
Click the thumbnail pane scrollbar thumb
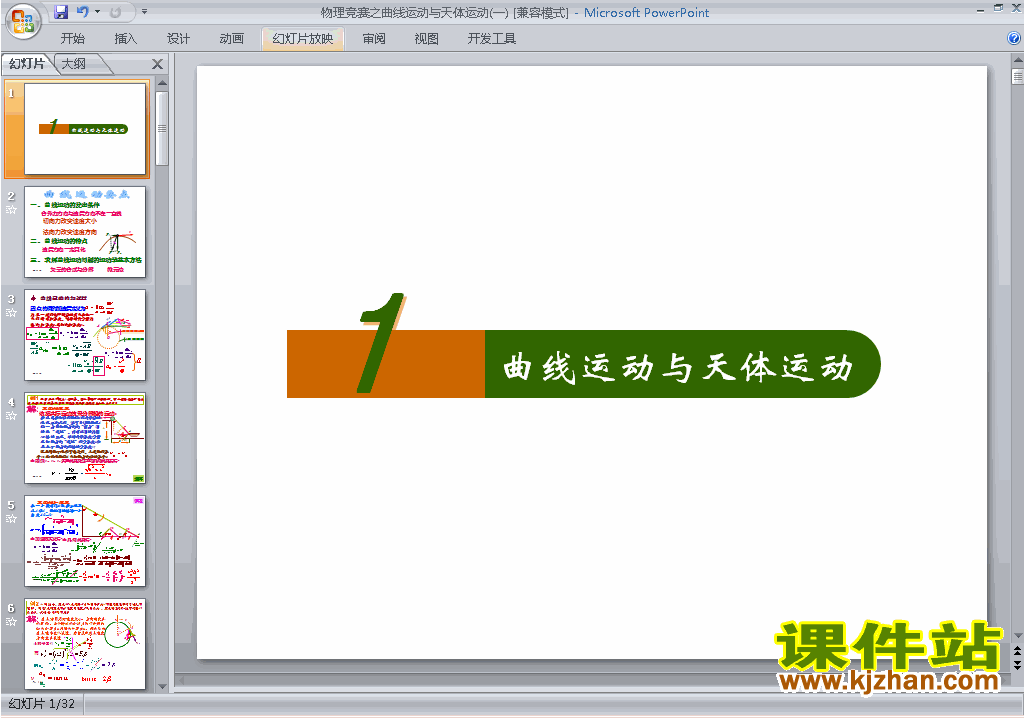pos(162,128)
